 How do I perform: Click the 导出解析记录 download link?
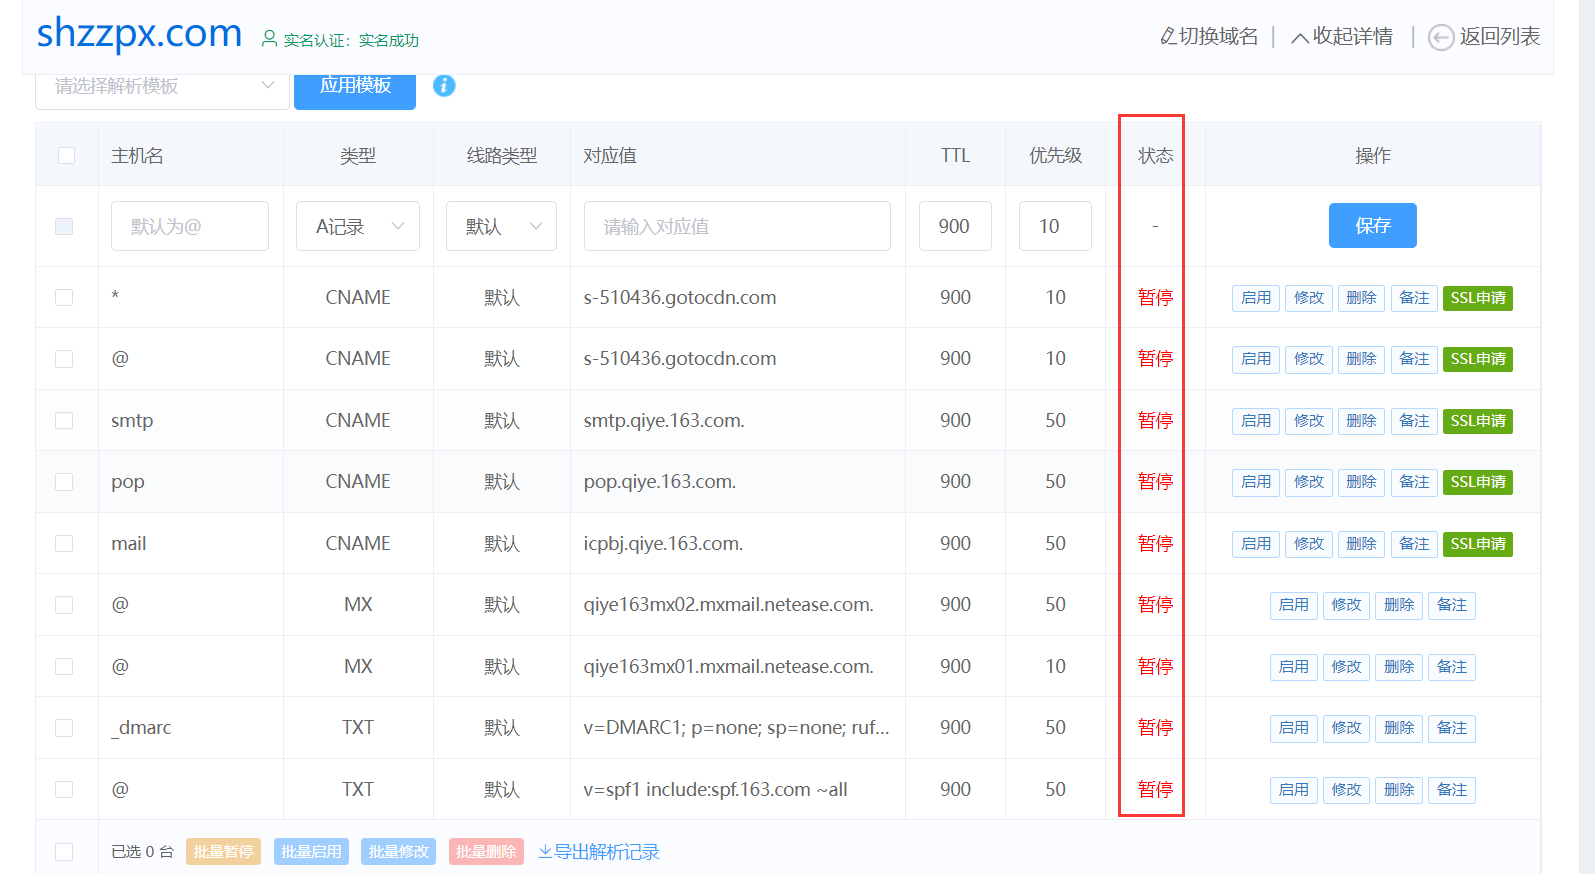[x=599, y=852]
